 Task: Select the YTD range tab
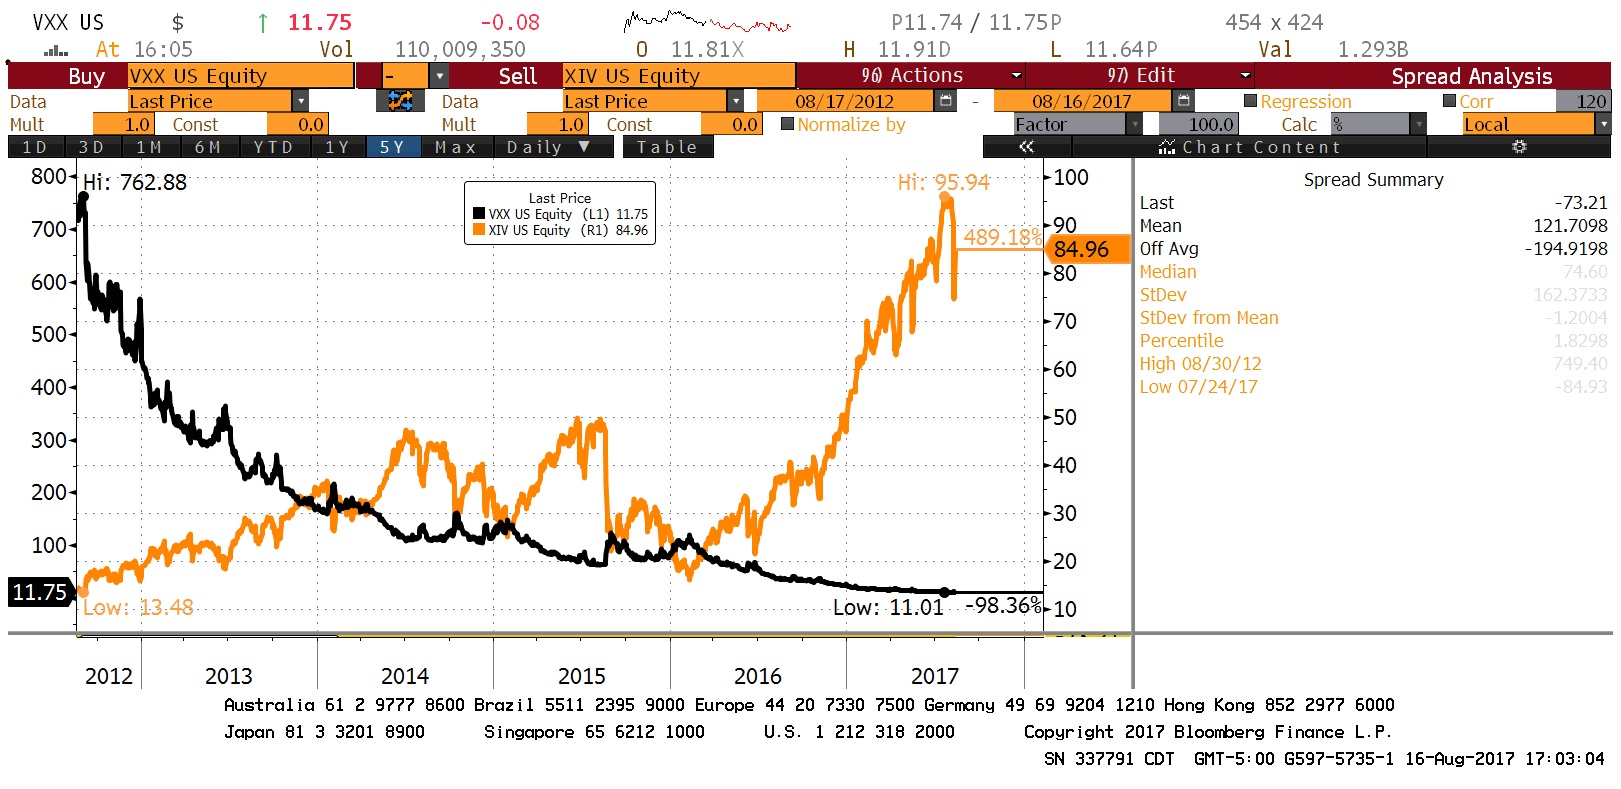tap(273, 147)
